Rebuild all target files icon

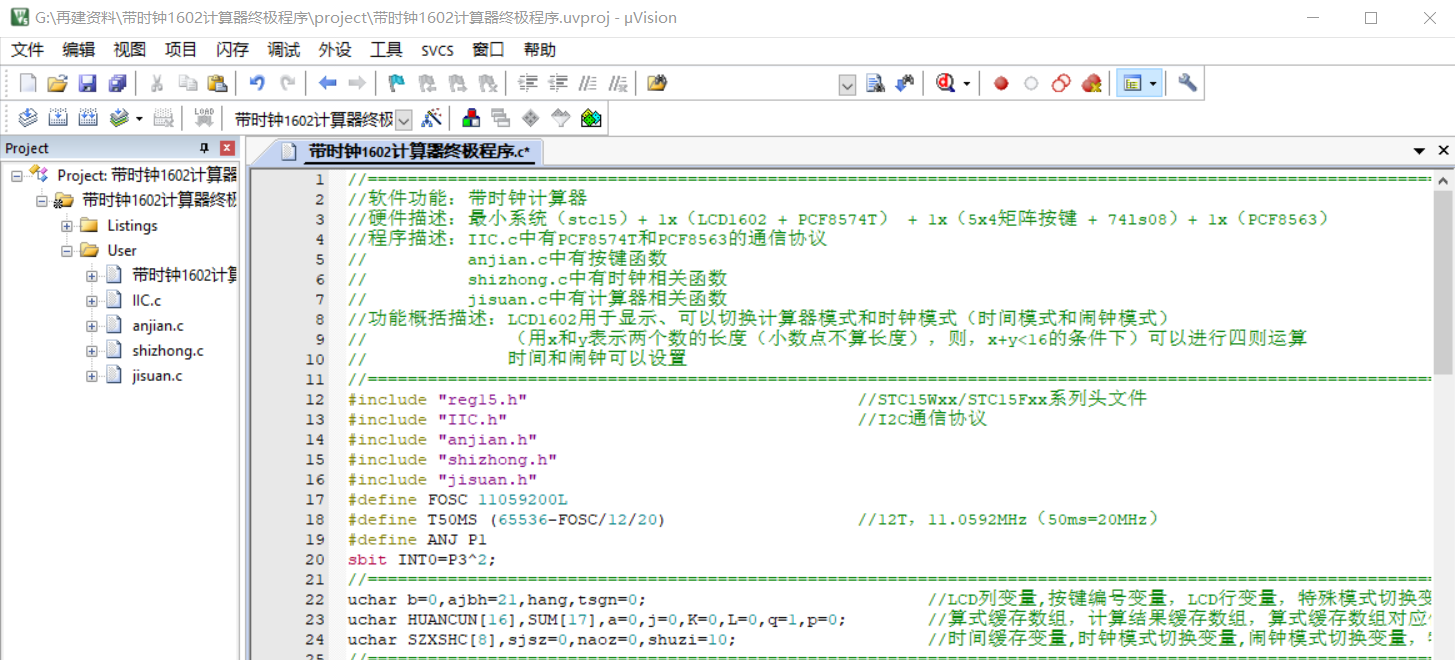[88, 118]
